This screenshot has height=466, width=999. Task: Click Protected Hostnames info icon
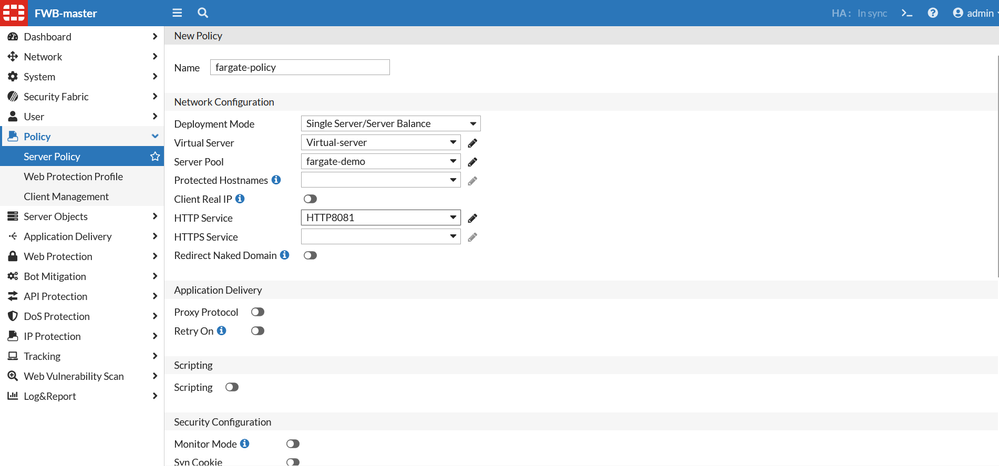[276, 180]
